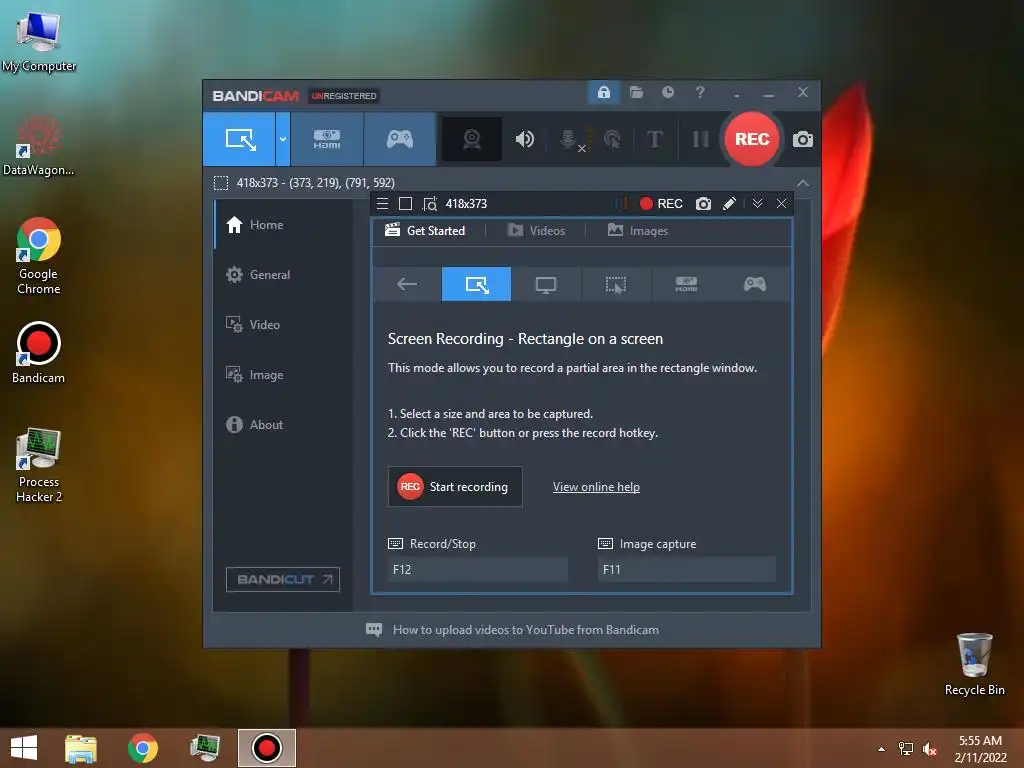Toggle the mouse click effect icon
The width and height of the screenshot is (1024, 768).
(612, 139)
